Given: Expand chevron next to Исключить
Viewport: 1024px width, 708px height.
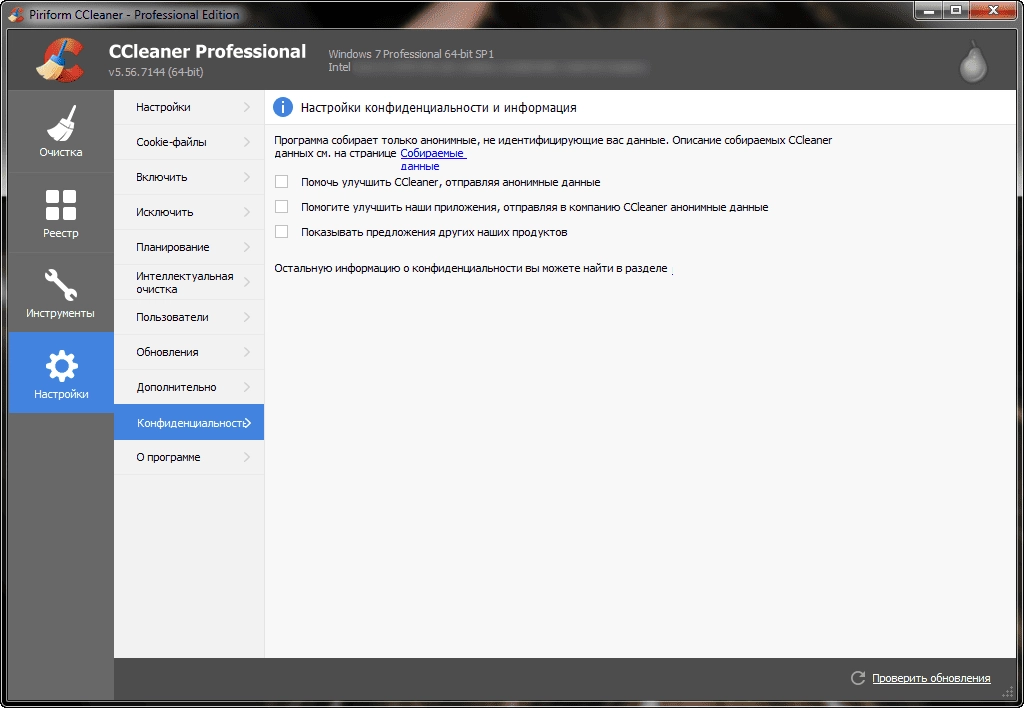Looking at the screenshot, I should pyautogui.click(x=247, y=212).
